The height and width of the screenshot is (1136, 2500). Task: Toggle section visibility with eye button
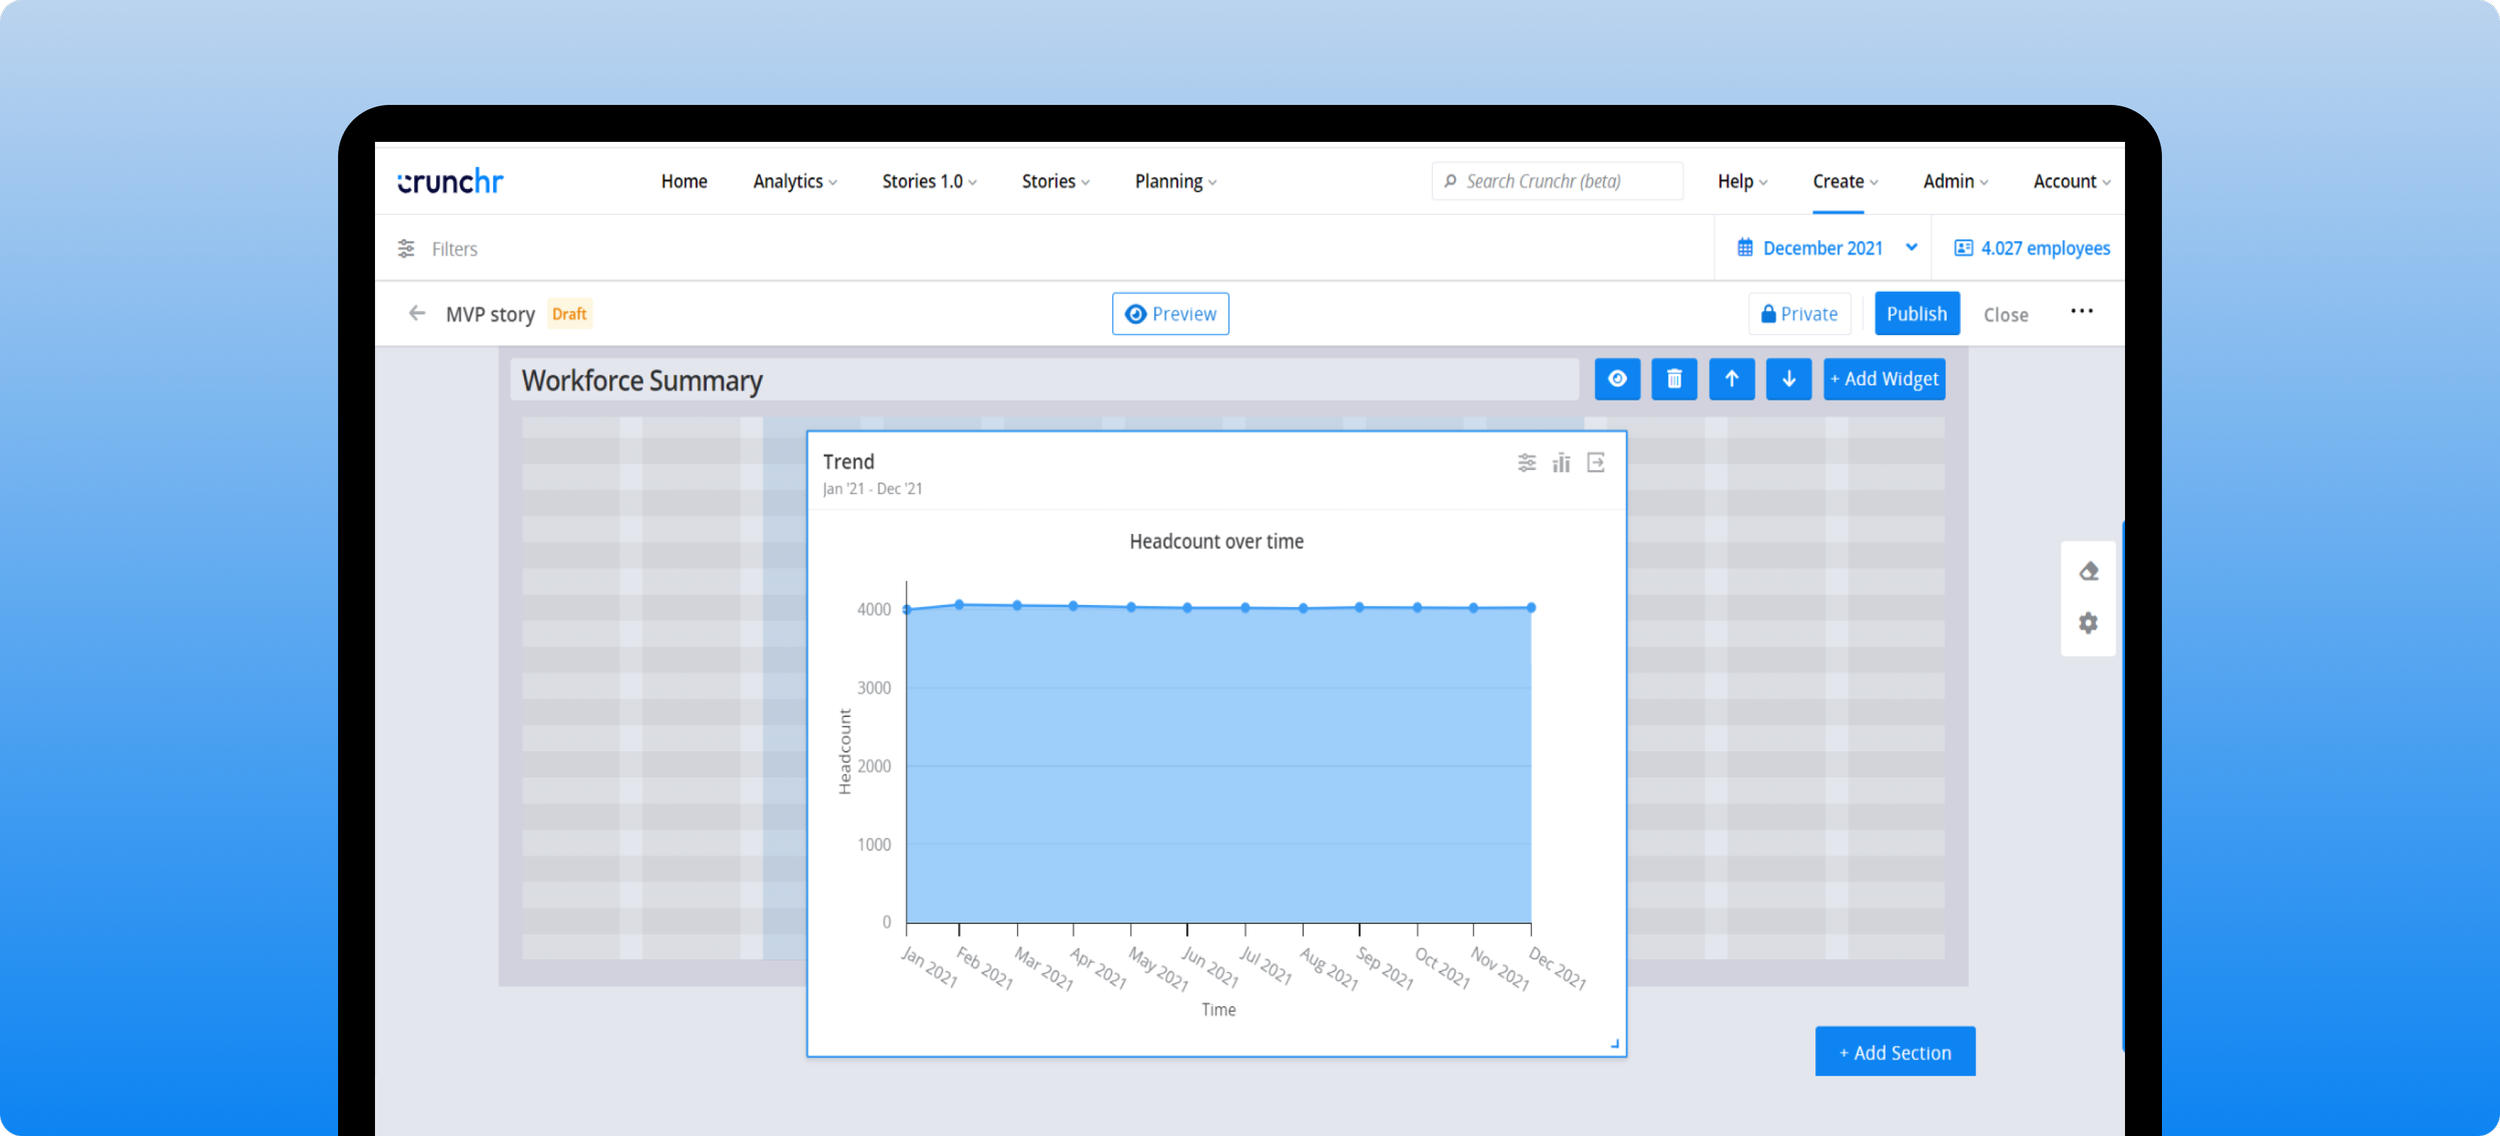(x=1617, y=379)
